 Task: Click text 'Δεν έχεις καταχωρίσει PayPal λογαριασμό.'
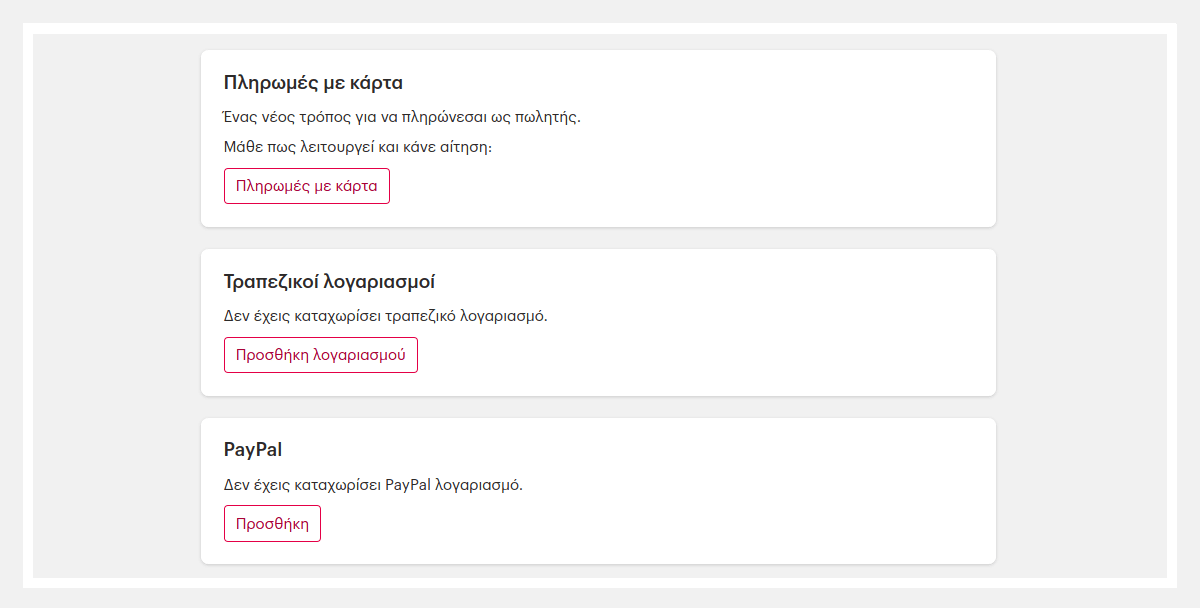[x=374, y=485]
